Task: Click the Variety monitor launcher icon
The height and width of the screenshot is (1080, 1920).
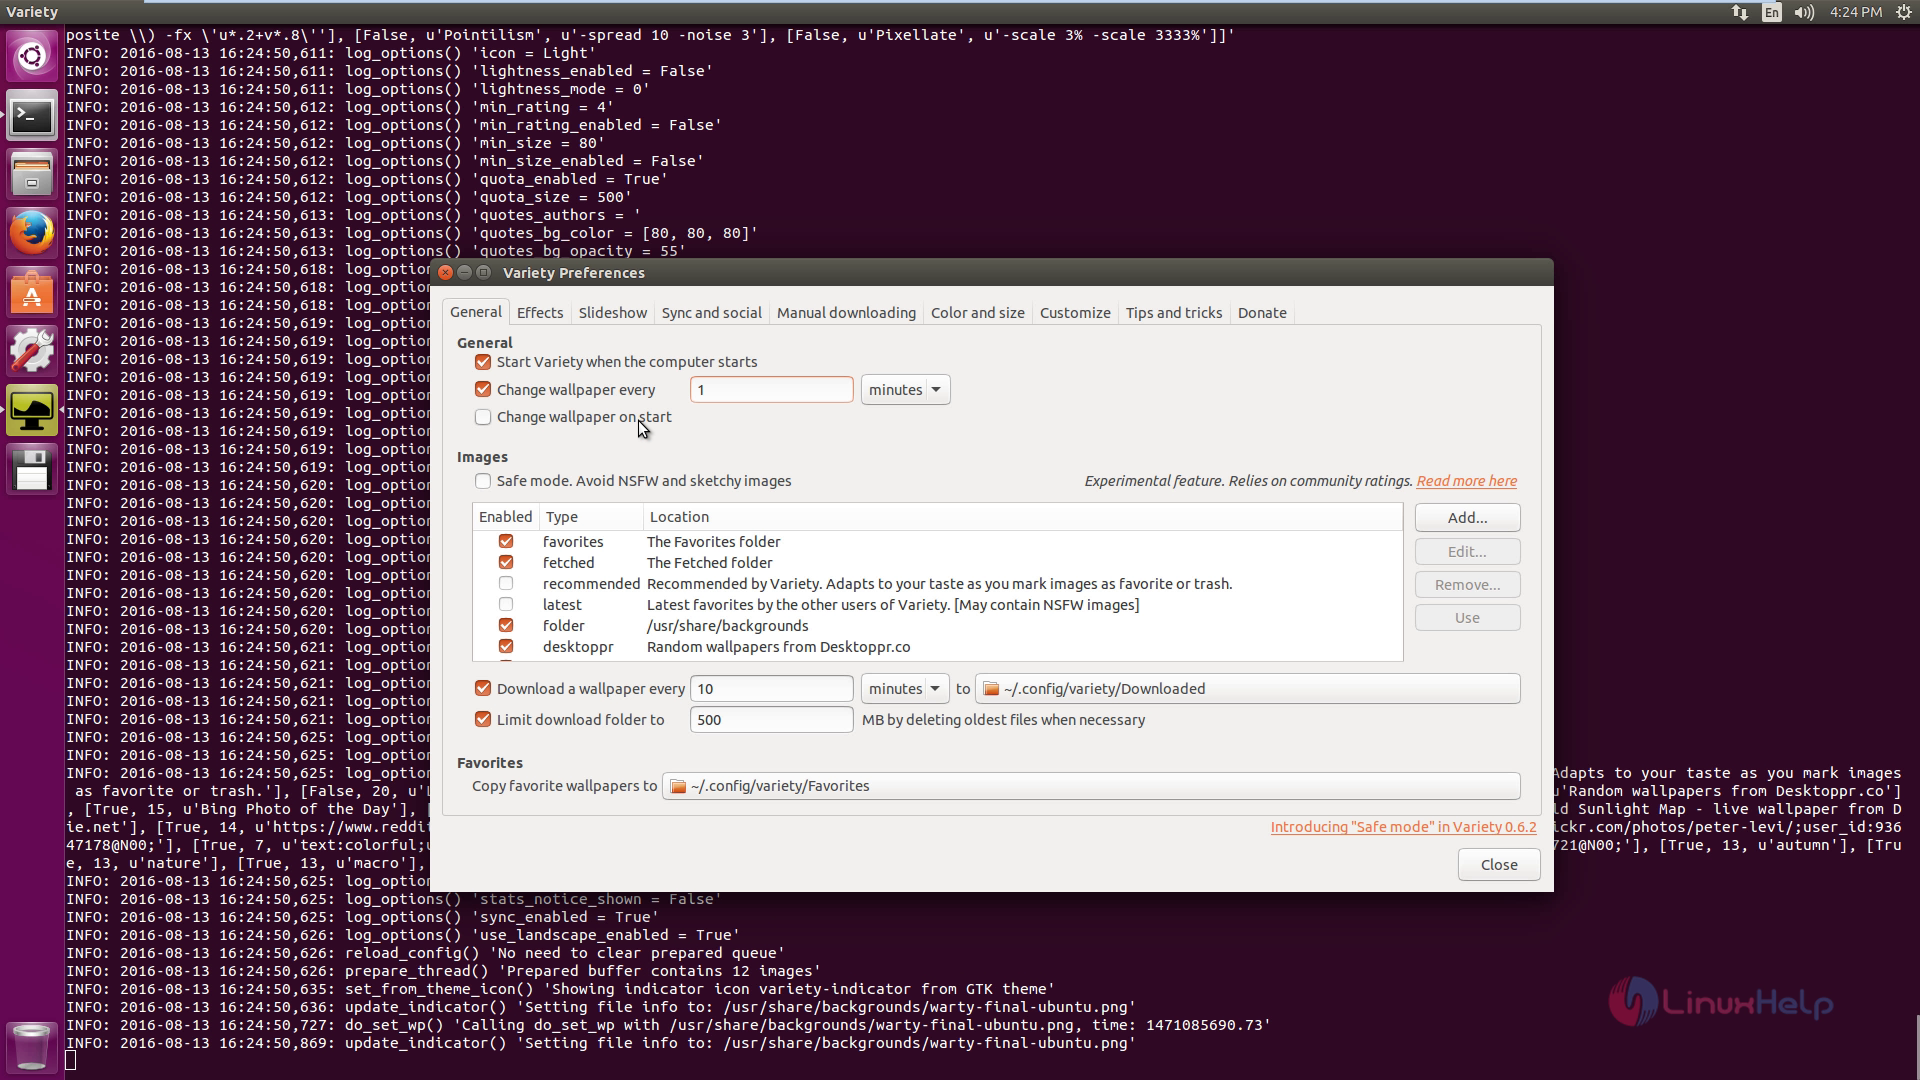Action: click(x=32, y=411)
